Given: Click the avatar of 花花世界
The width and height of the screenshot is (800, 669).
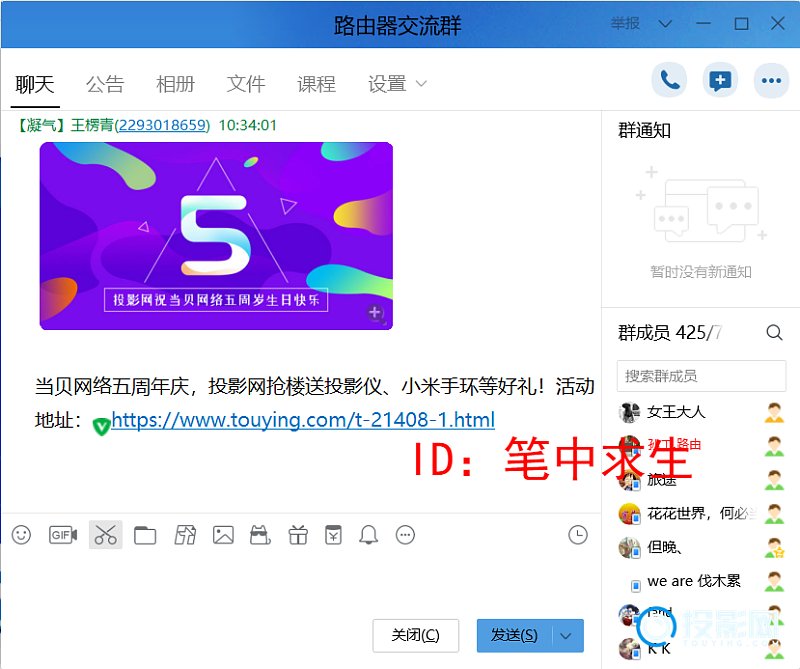Looking at the screenshot, I should pos(629,513).
